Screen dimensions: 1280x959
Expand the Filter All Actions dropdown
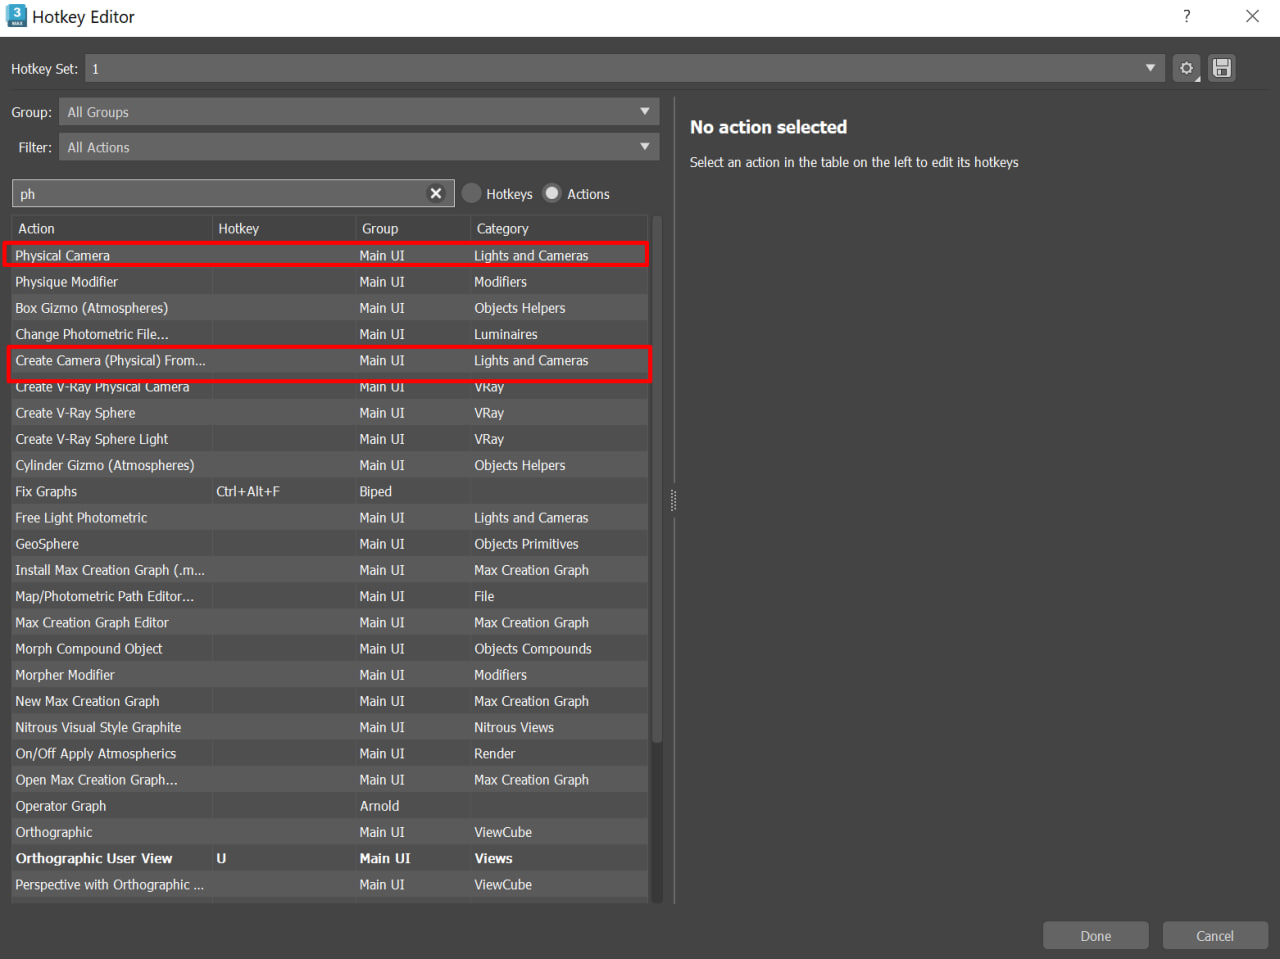359,147
